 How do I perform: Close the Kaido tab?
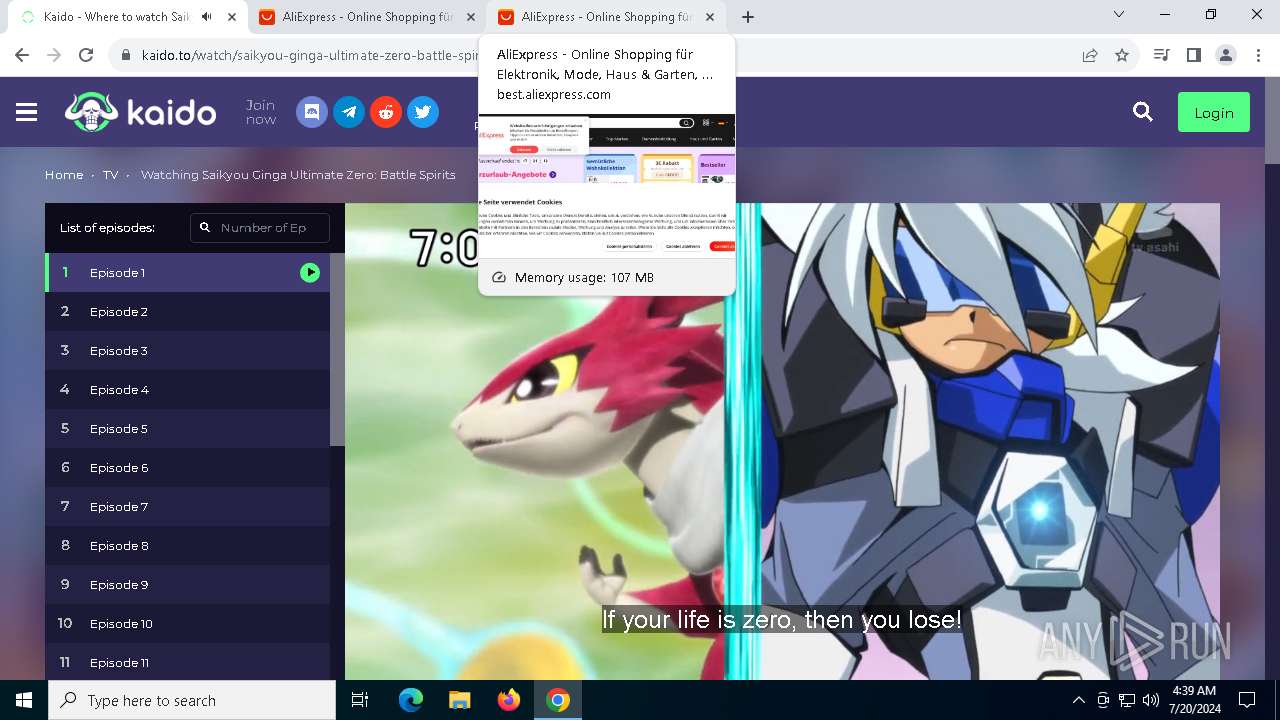tap(232, 17)
